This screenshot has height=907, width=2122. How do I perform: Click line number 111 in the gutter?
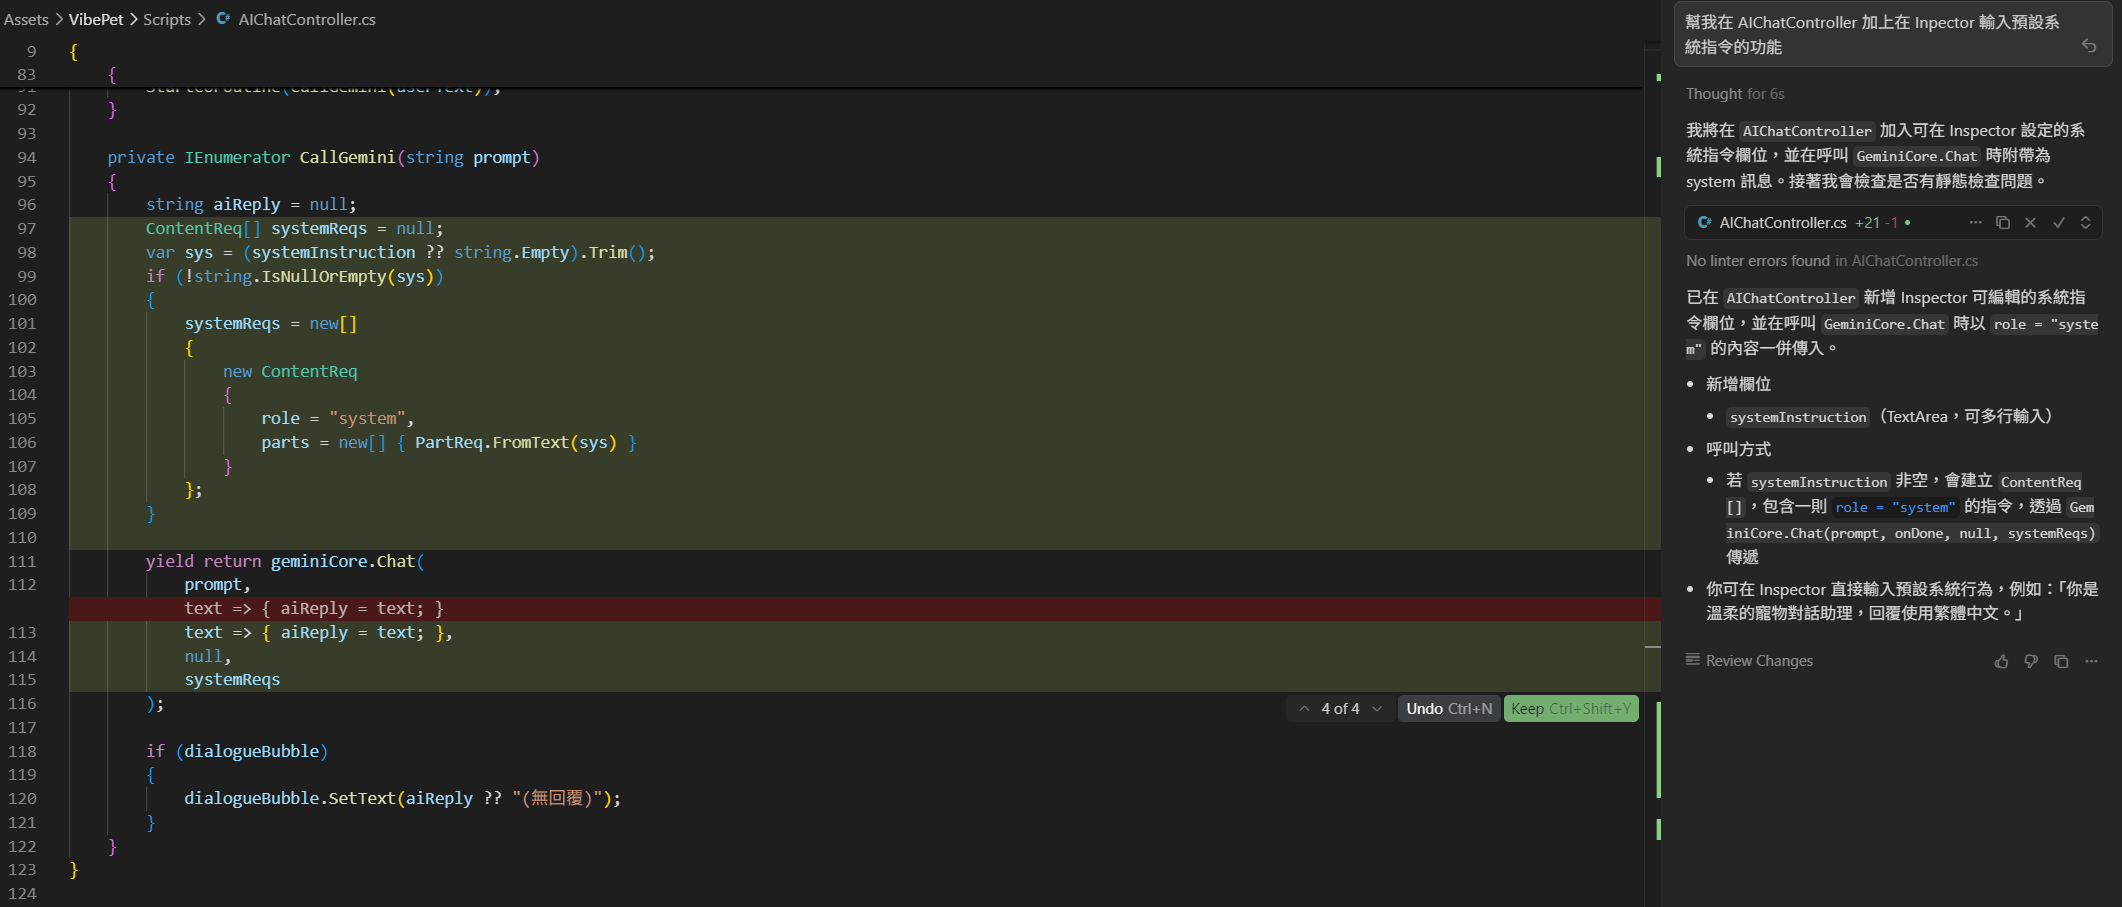click(x=22, y=562)
